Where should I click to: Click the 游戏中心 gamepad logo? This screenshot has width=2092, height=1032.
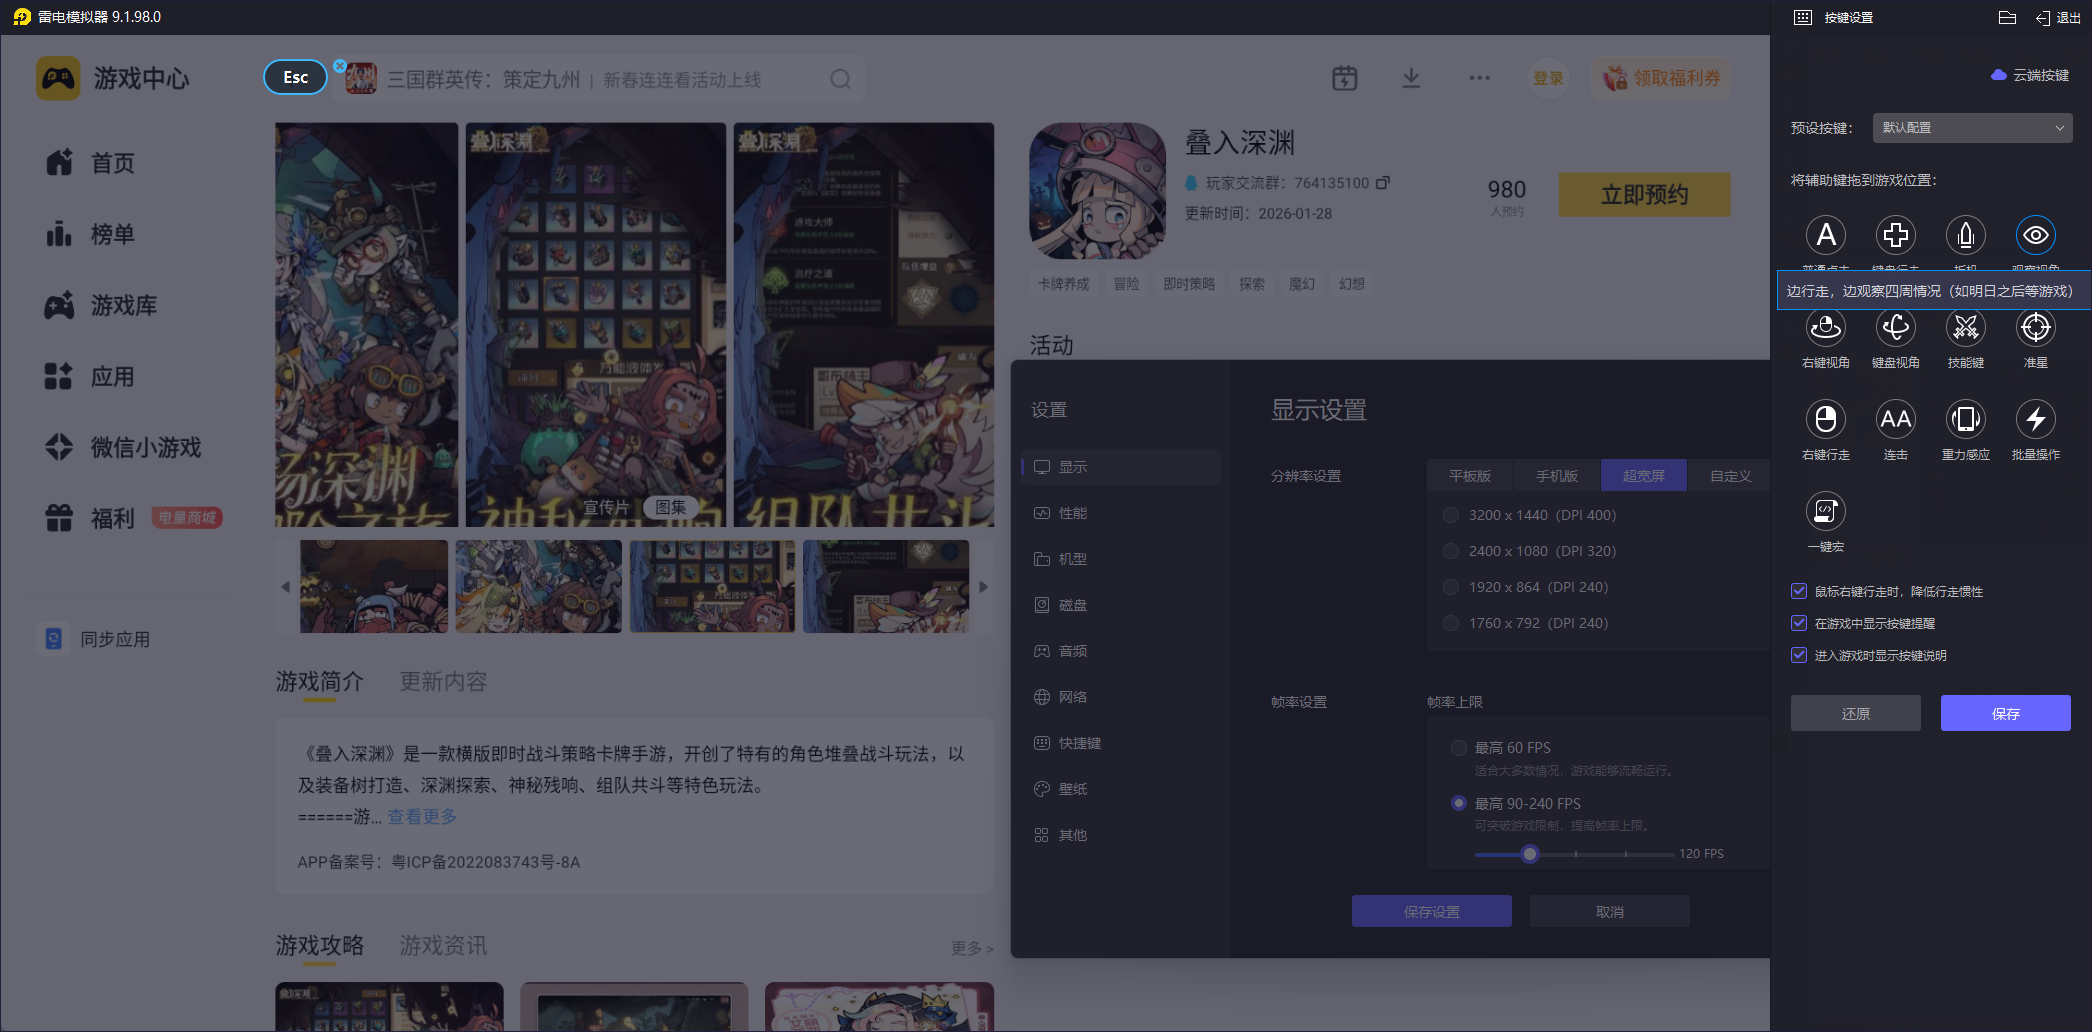tap(58, 78)
